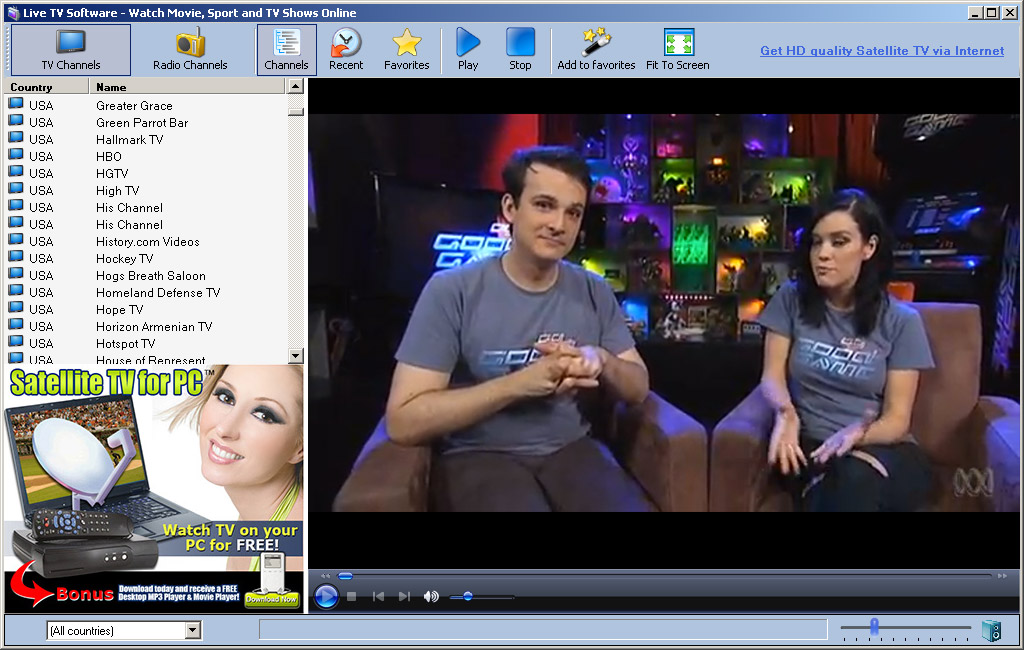
Task: Select the Hogs Breath Saloon channel
Action: (150, 276)
